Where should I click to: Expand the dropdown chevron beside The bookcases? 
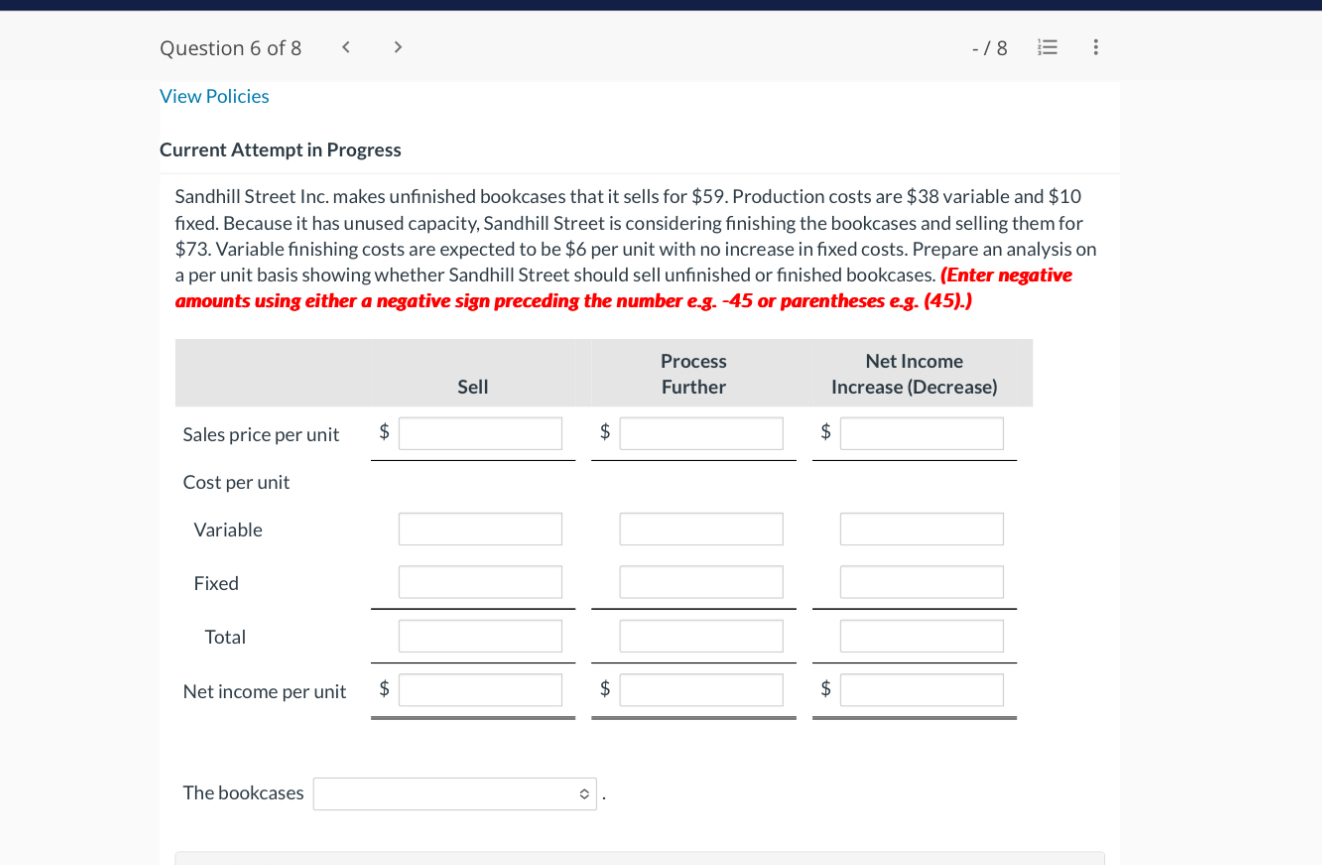click(585, 793)
